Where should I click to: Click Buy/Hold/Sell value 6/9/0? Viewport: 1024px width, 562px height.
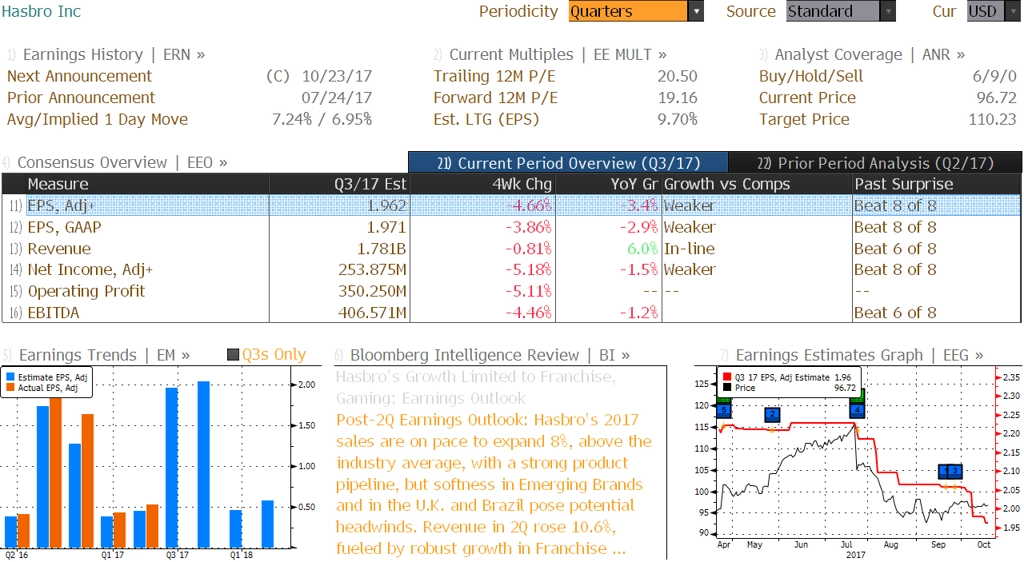point(994,76)
